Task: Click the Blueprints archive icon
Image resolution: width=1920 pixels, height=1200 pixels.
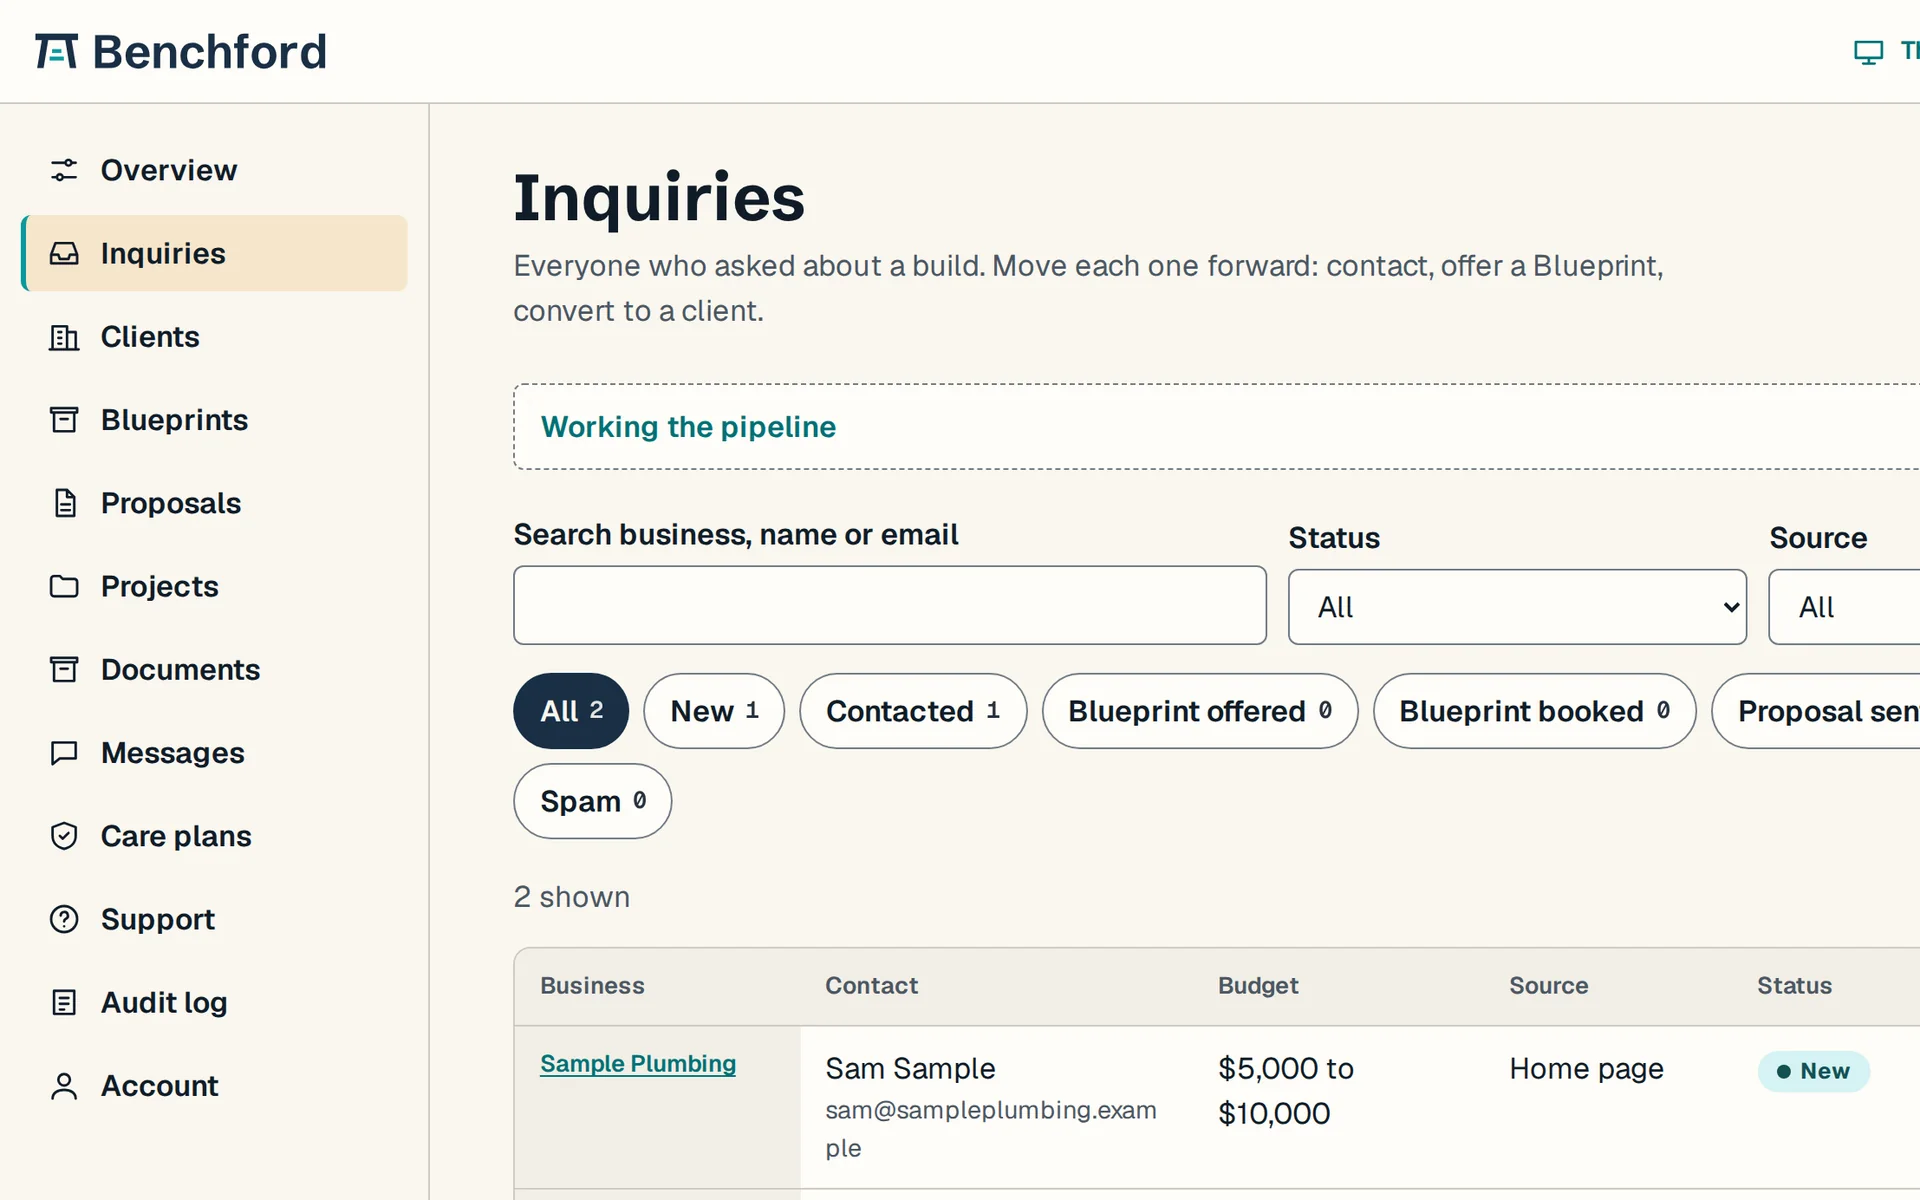Action: (x=64, y=420)
